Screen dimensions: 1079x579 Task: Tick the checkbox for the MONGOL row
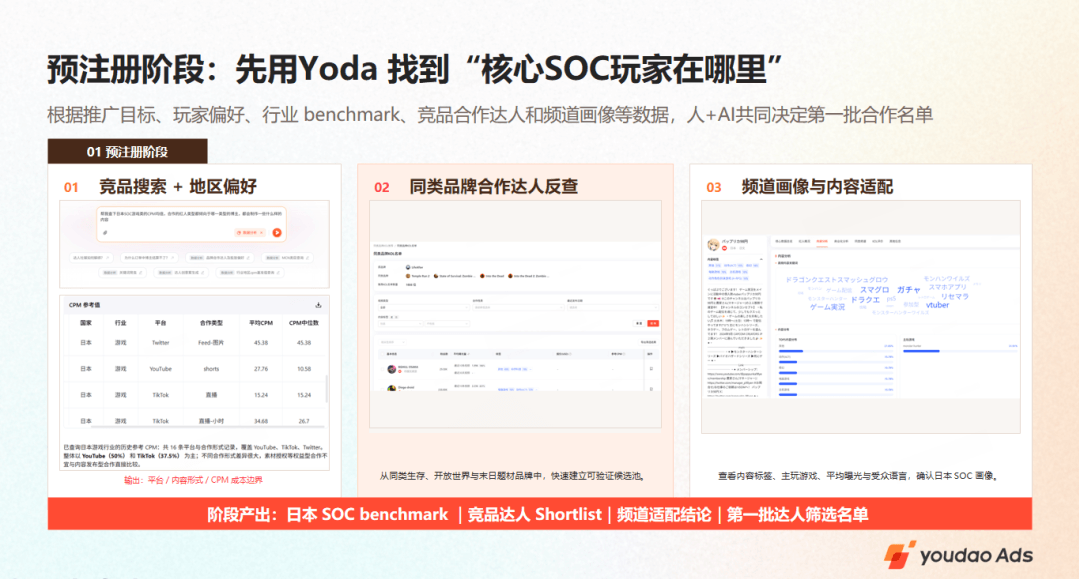[x=382, y=369]
